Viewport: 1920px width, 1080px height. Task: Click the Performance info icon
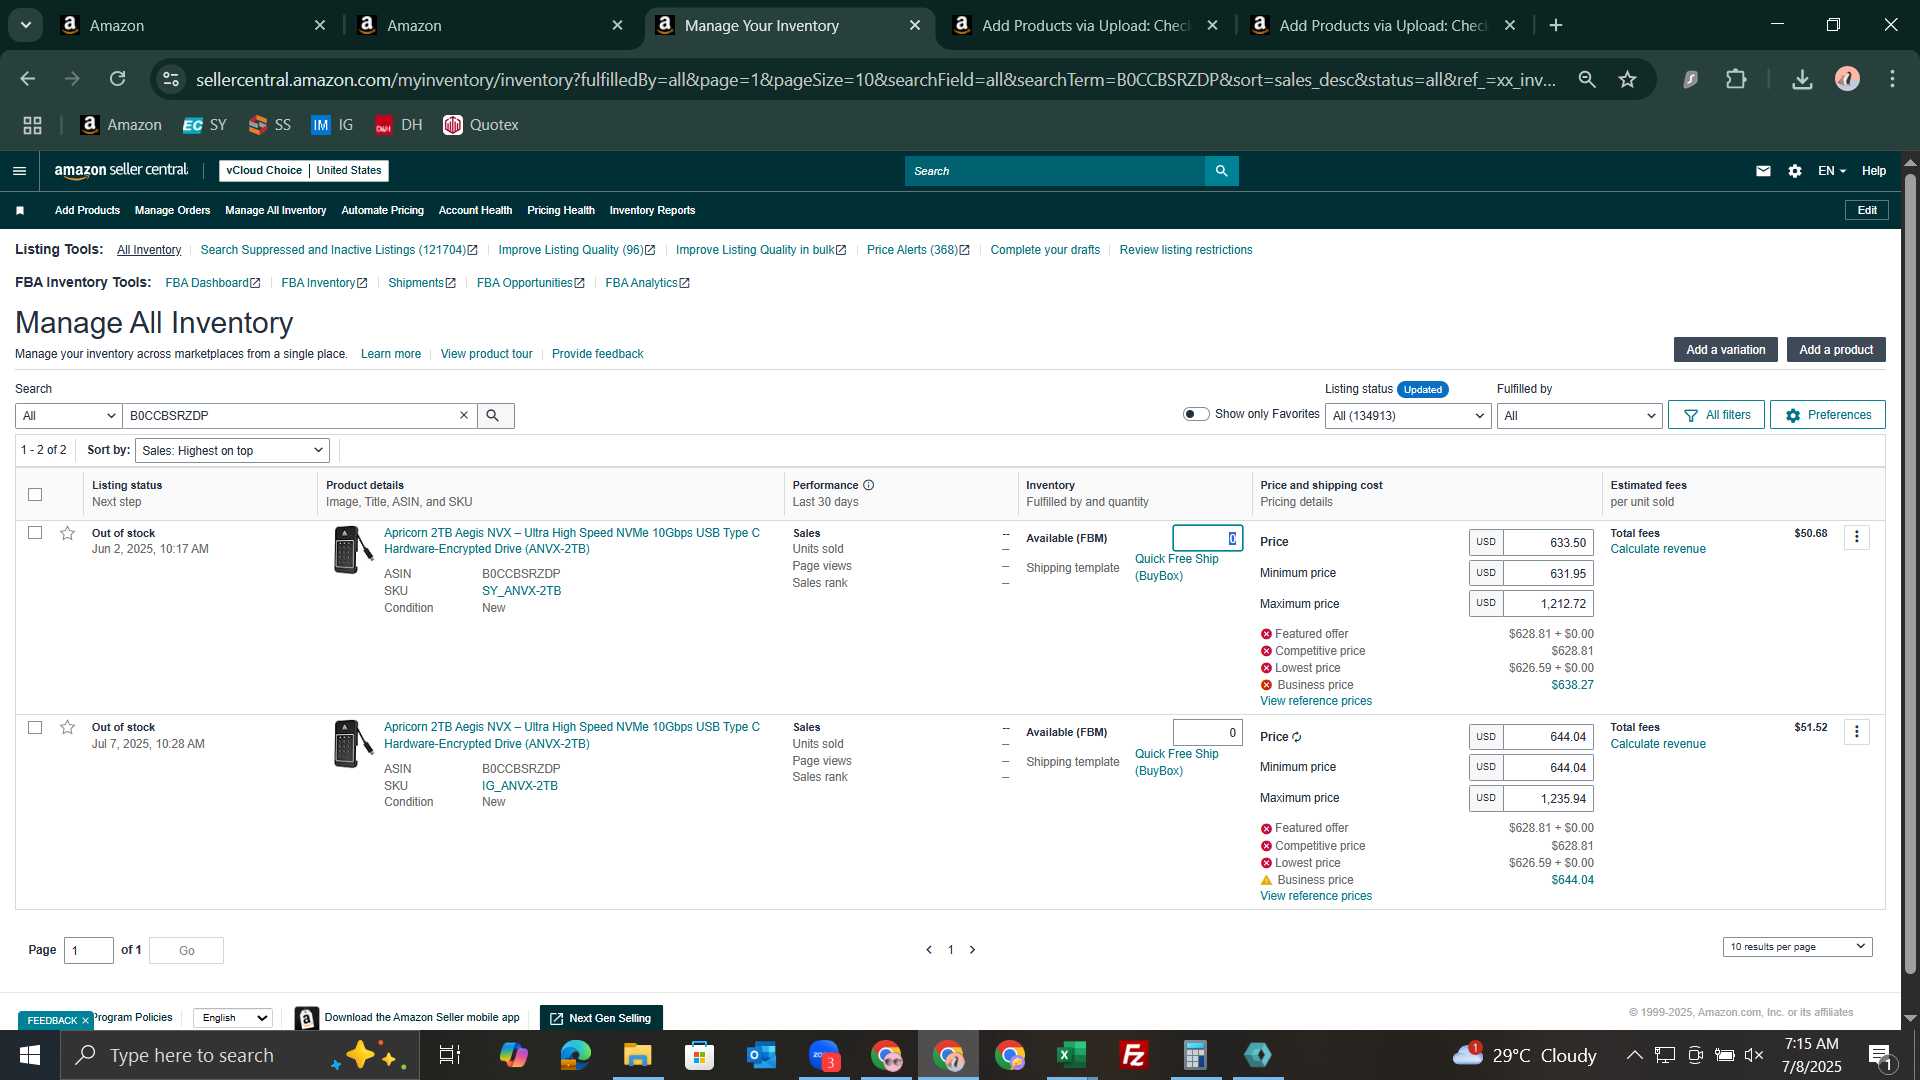pos(868,486)
